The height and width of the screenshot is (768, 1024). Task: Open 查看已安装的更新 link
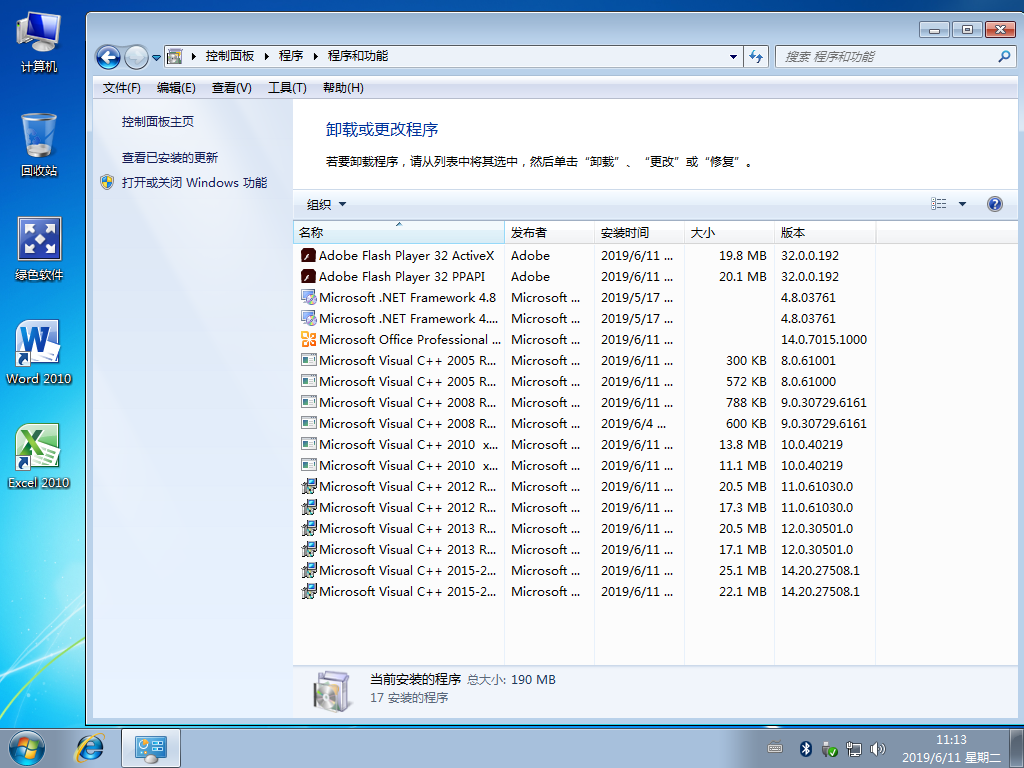pos(170,157)
